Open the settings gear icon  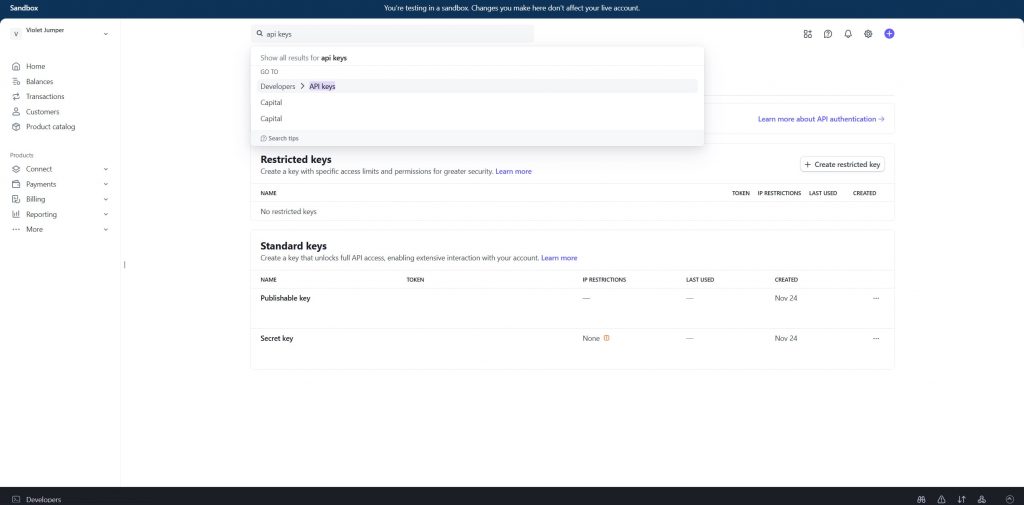[x=868, y=34]
